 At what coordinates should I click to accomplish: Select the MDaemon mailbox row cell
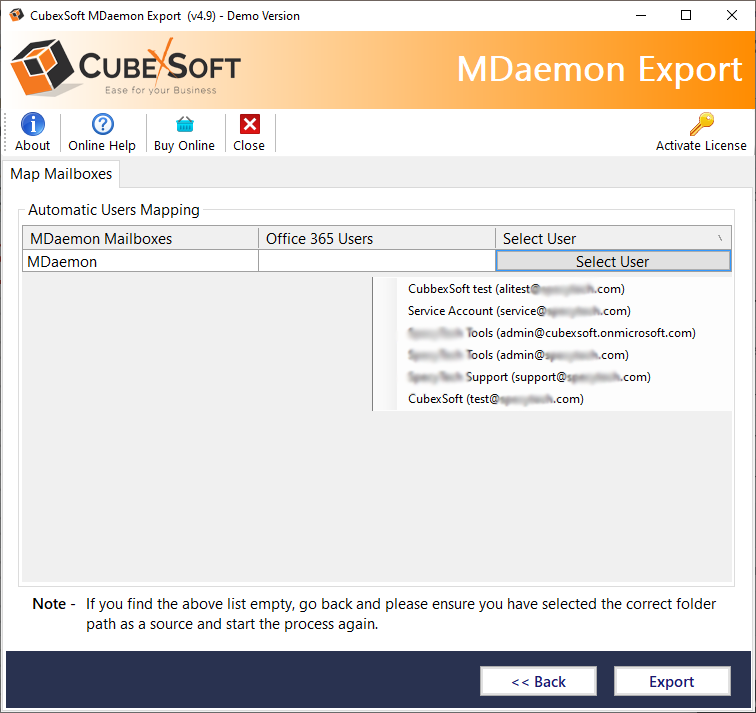(x=140, y=261)
